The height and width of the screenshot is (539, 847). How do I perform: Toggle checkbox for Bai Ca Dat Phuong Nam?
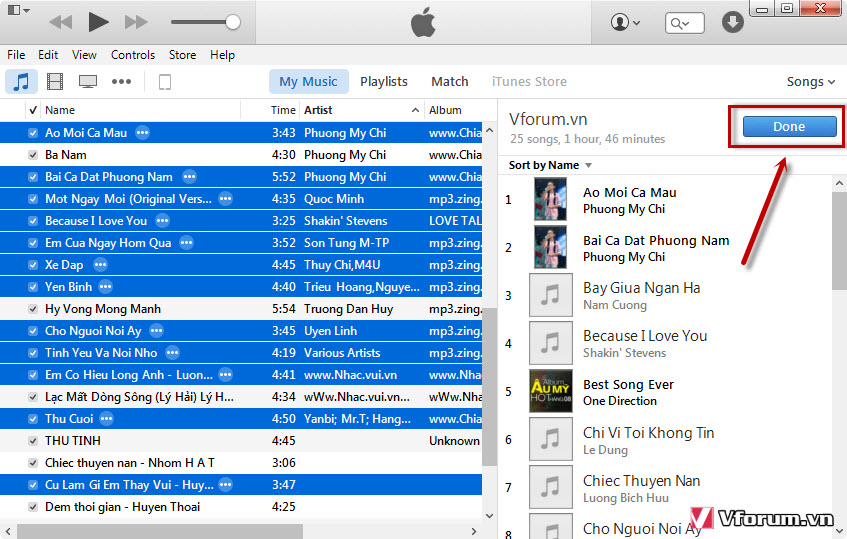(33, 177)
